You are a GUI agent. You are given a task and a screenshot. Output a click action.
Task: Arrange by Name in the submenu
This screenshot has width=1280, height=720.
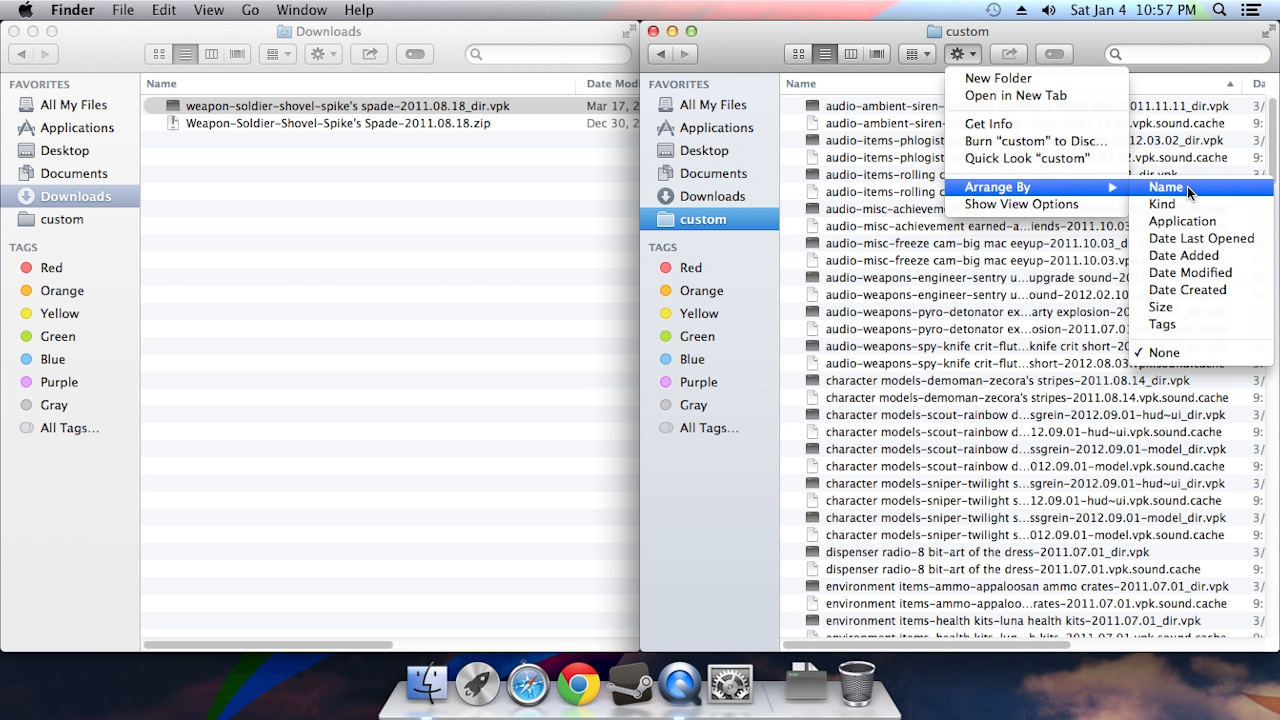[x=1200, y=187]
